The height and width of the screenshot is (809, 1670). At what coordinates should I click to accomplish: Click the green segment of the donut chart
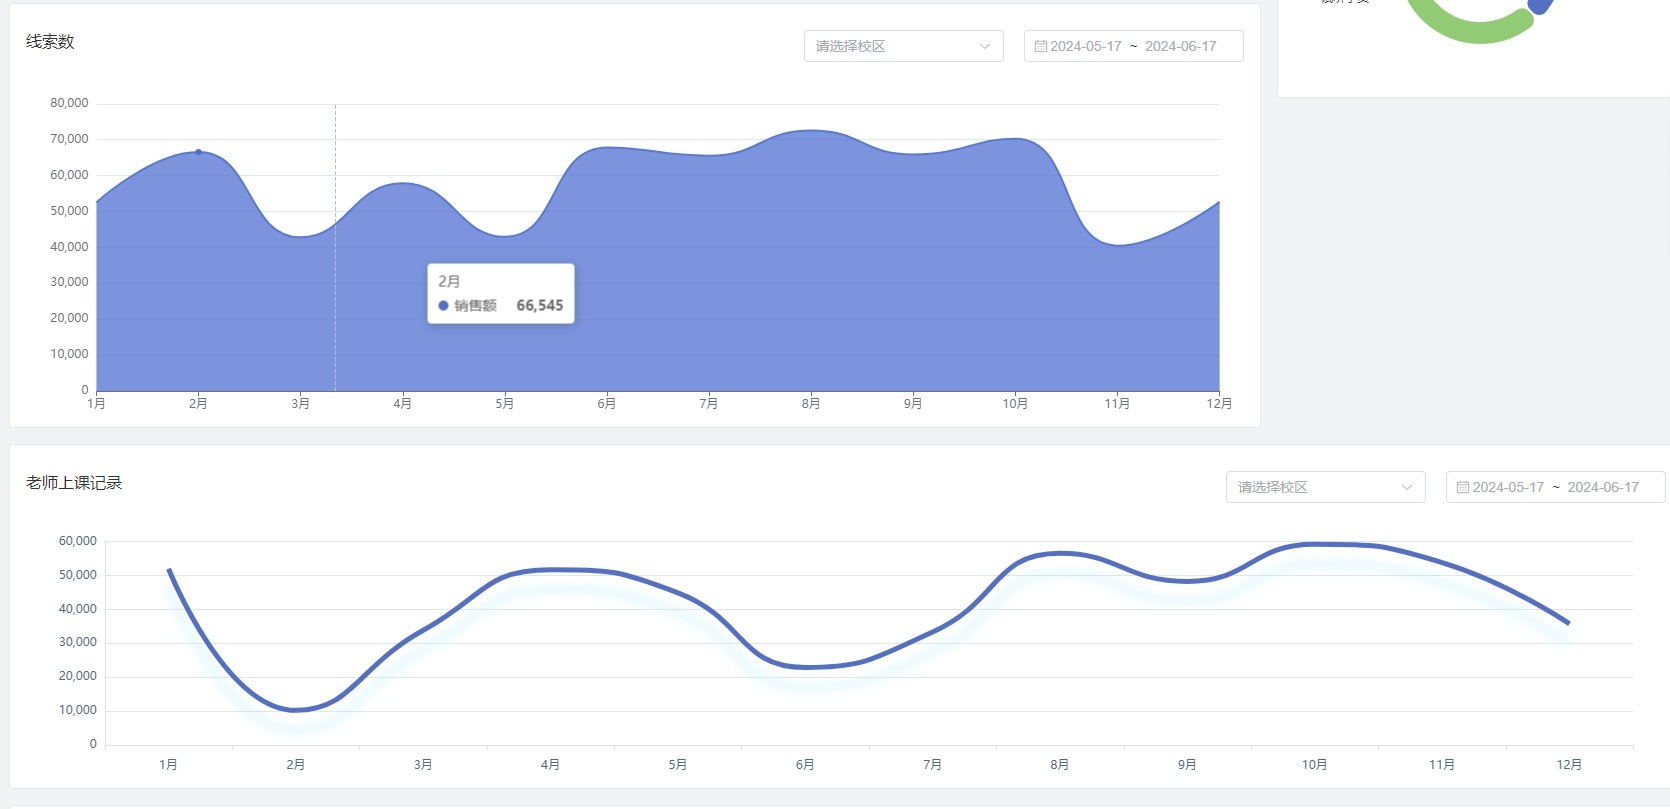[x=1470, y=30]
